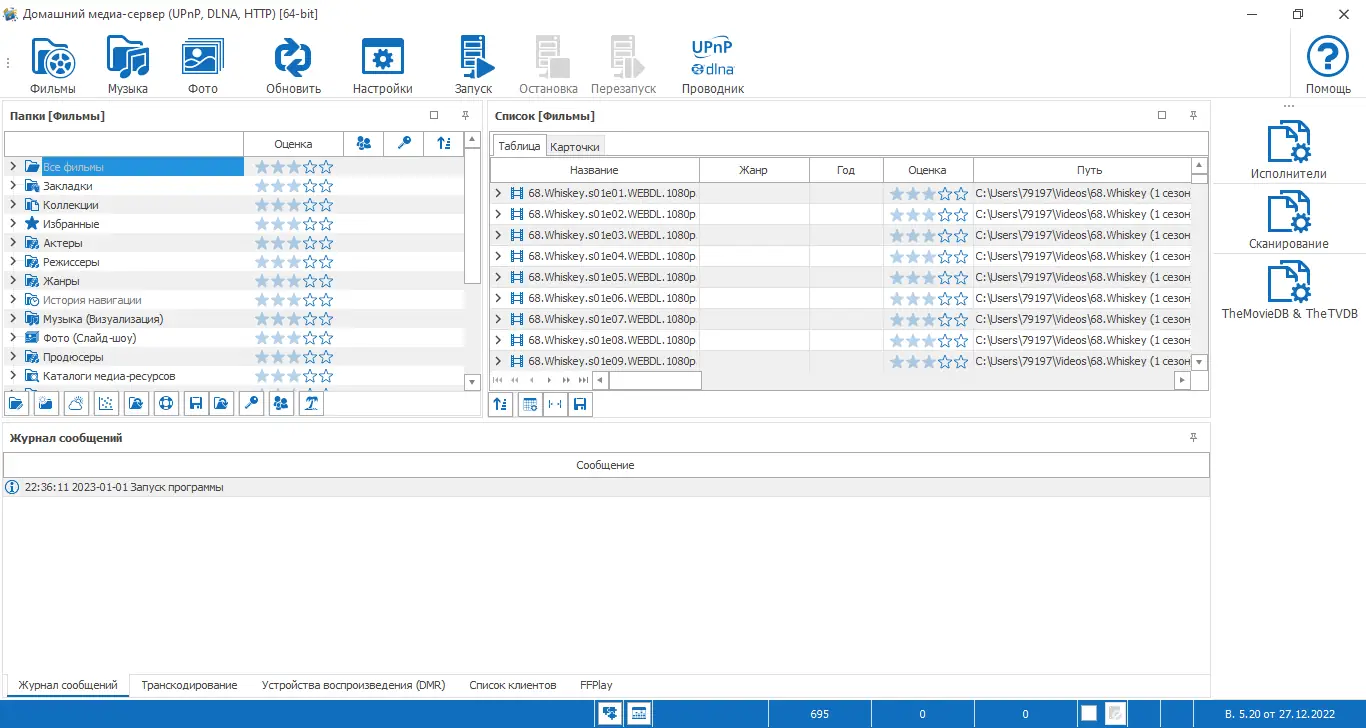Expand the 68.Whiskey.s01e01 row
The height and width of the screenshot is (728, 1366).
pos(499,193)
